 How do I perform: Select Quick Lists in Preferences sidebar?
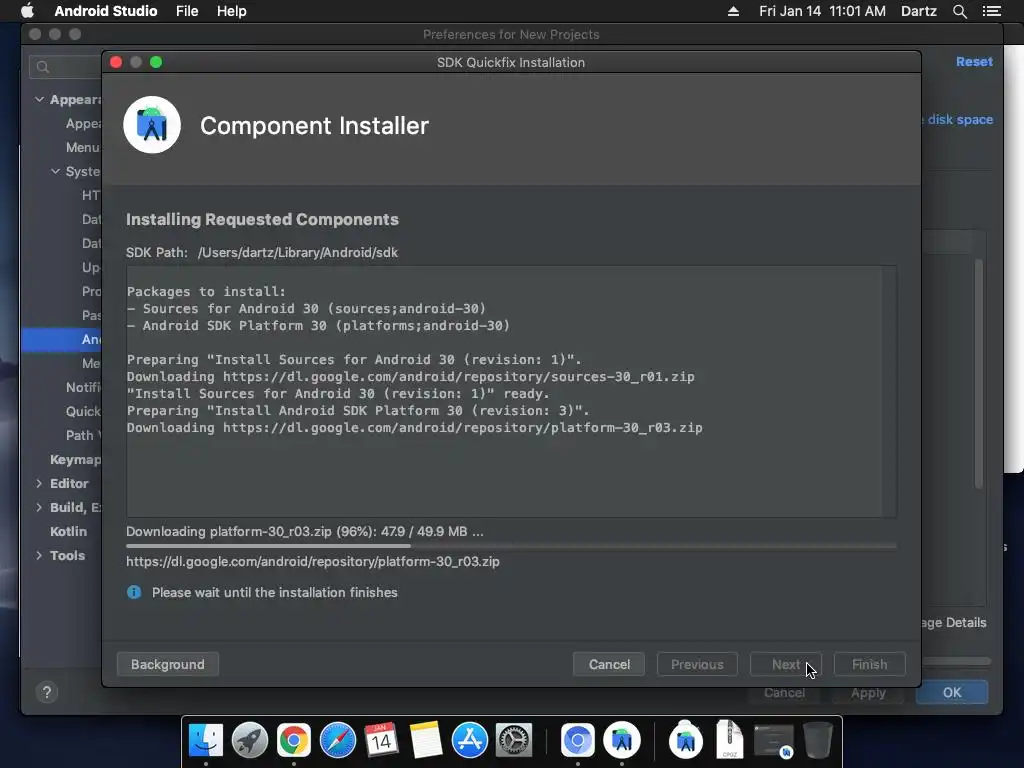click(x=83, y=411)
